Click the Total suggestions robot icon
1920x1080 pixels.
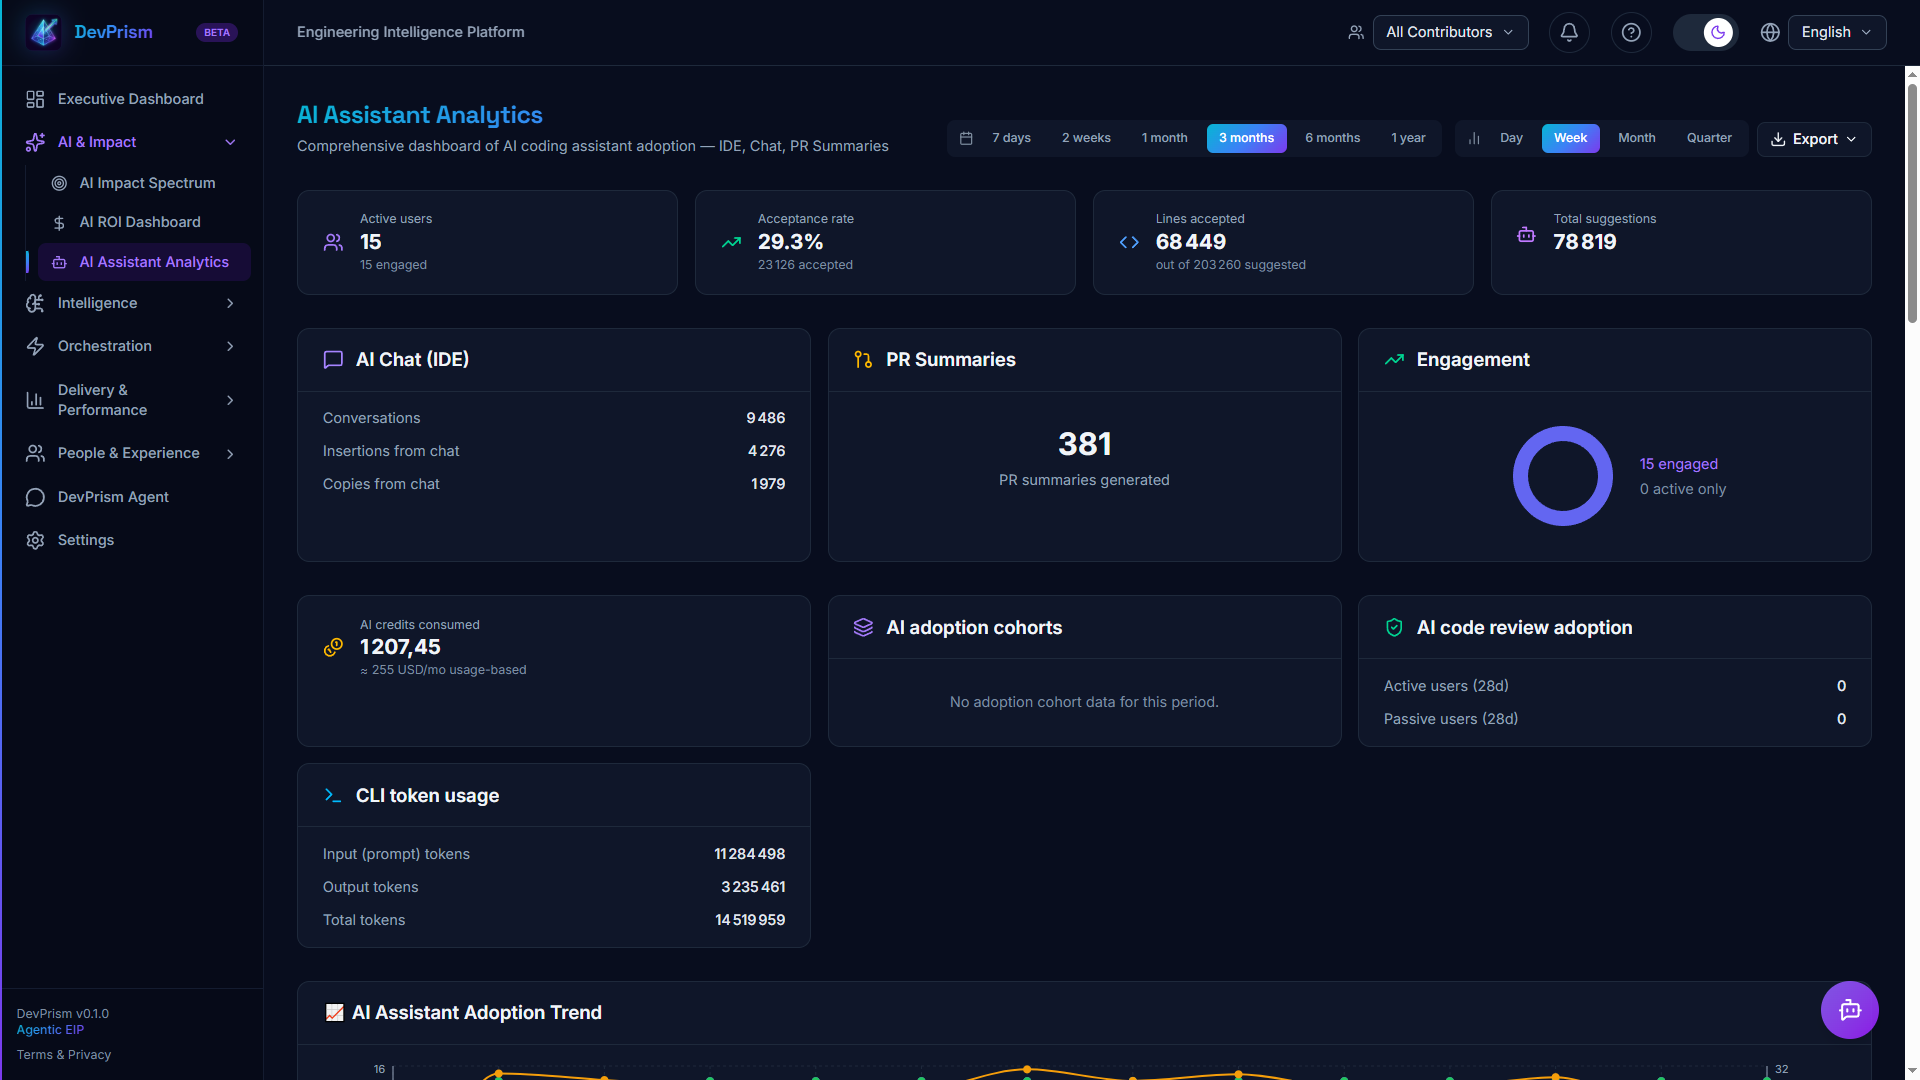(1526, 235)
